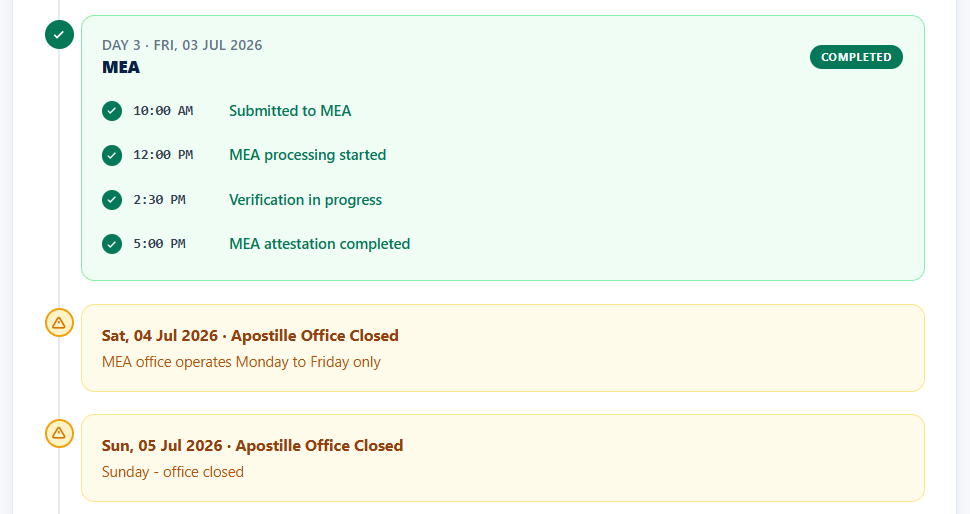Image resolution: width=970 pixels, height=514 pixels.
Task: Click the check icon beside MEA attestation completed
Action: tap(112, 244)
